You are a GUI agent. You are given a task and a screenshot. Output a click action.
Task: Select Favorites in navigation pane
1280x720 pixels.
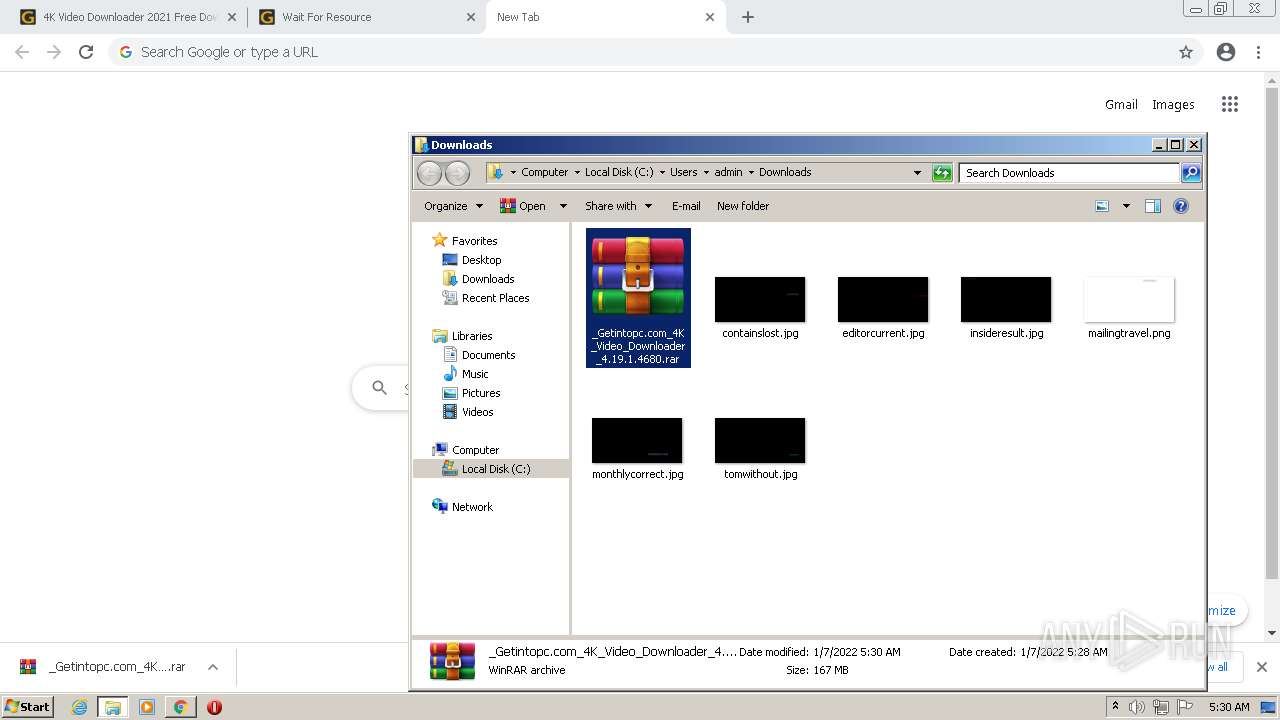coord(474,241)
